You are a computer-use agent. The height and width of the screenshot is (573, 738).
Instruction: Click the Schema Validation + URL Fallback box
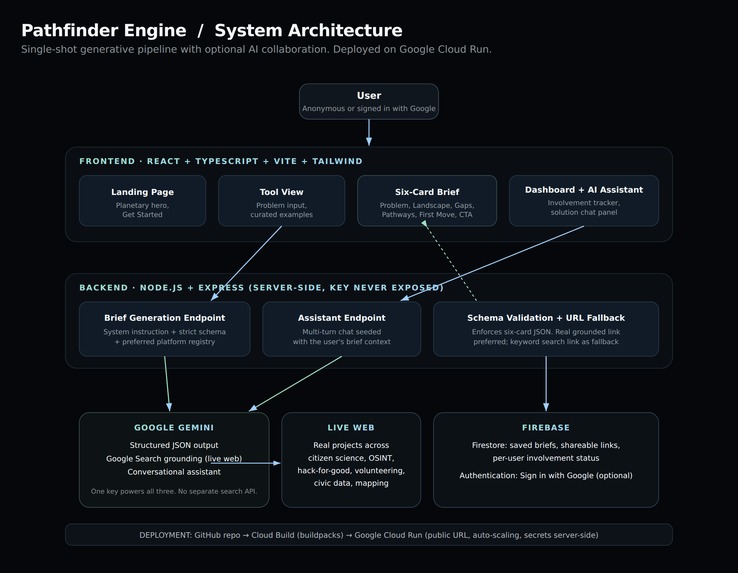[546, 329]
